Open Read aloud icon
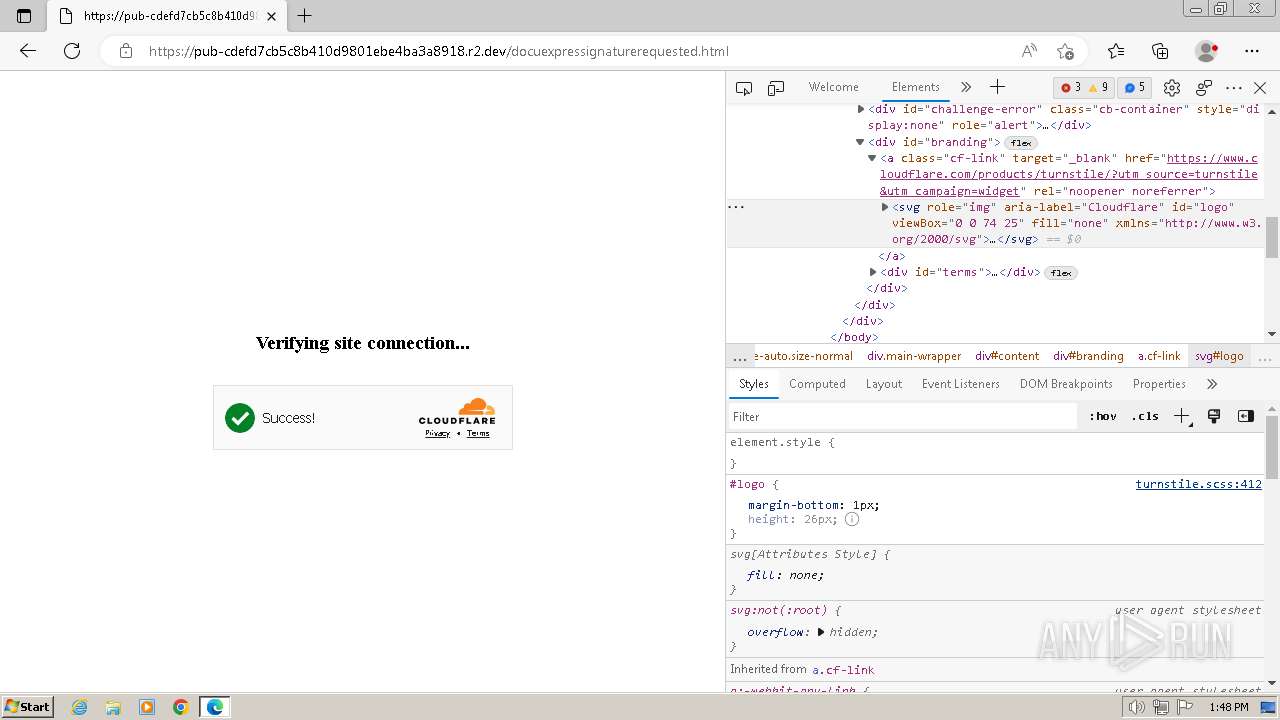Screen dimensions: 1280x720 [1029, 51]
